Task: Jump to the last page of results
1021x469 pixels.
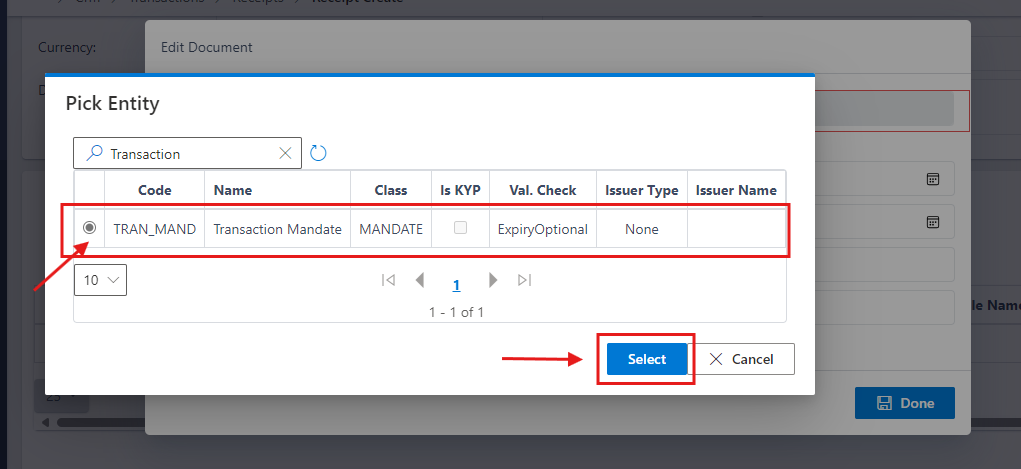Action: 524,280
